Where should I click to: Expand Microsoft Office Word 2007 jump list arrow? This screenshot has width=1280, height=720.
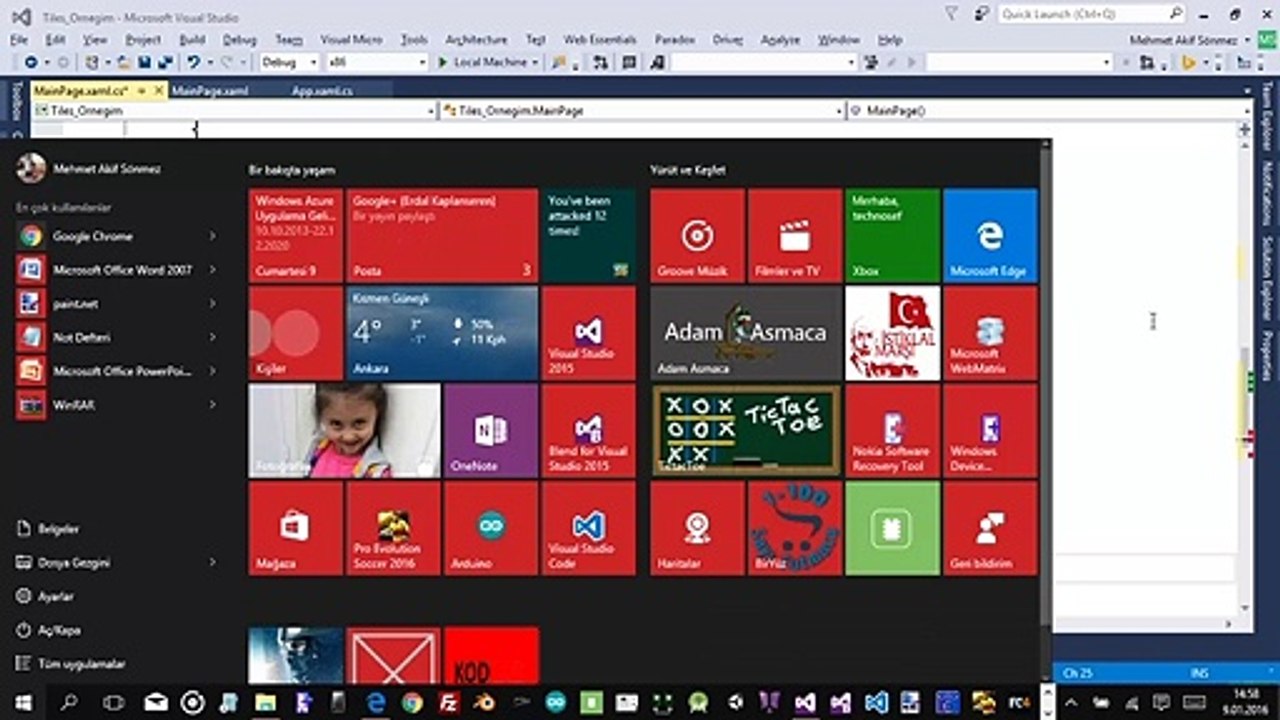tap(212, 270)
